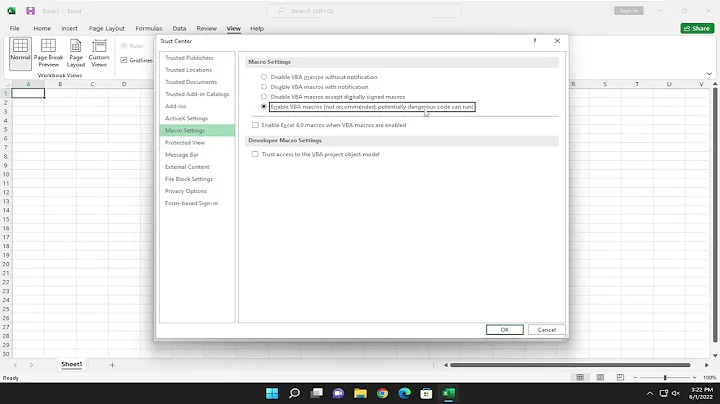Show hidden system tray icons
Screen dimensions: 720x404
[x=650, y=393]
